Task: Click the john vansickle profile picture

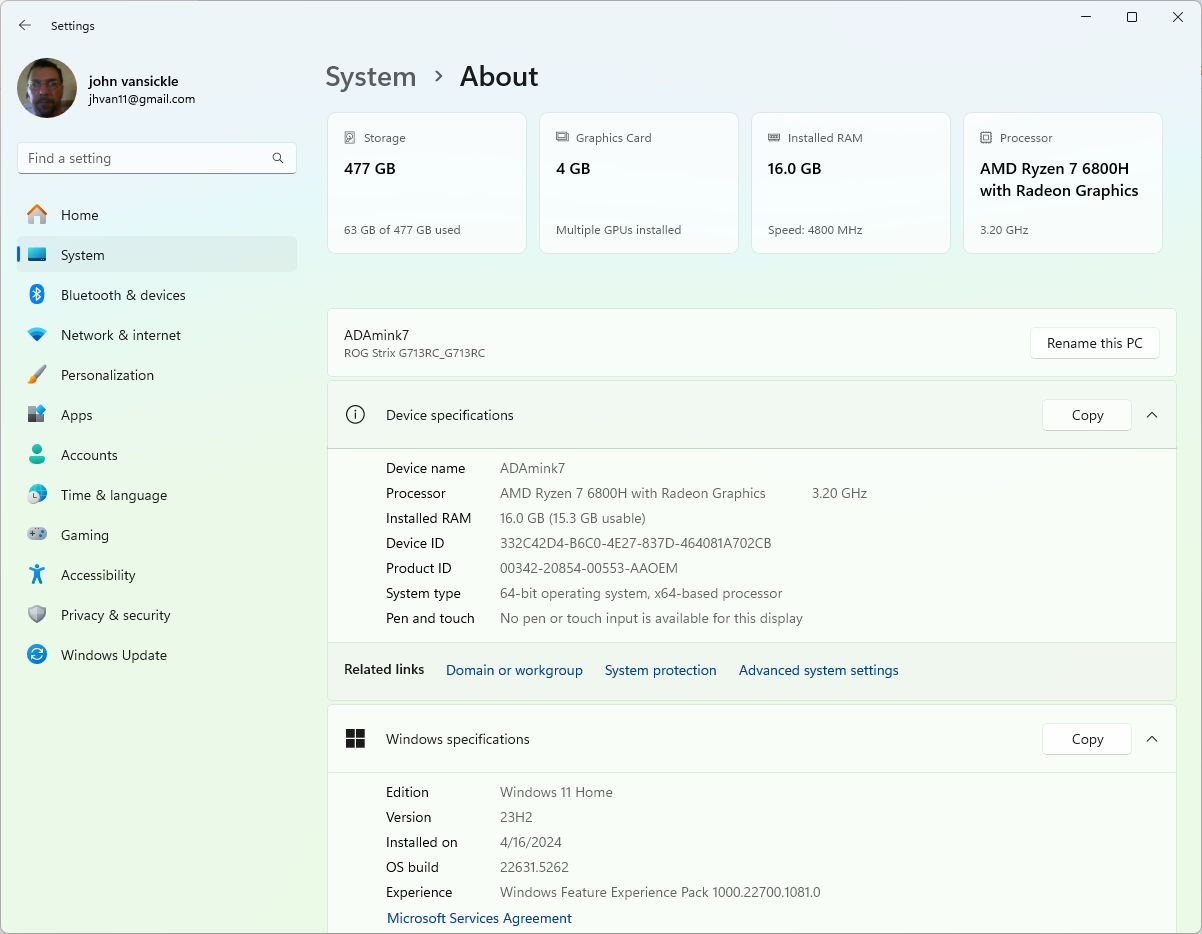Action: pos(47,88)
